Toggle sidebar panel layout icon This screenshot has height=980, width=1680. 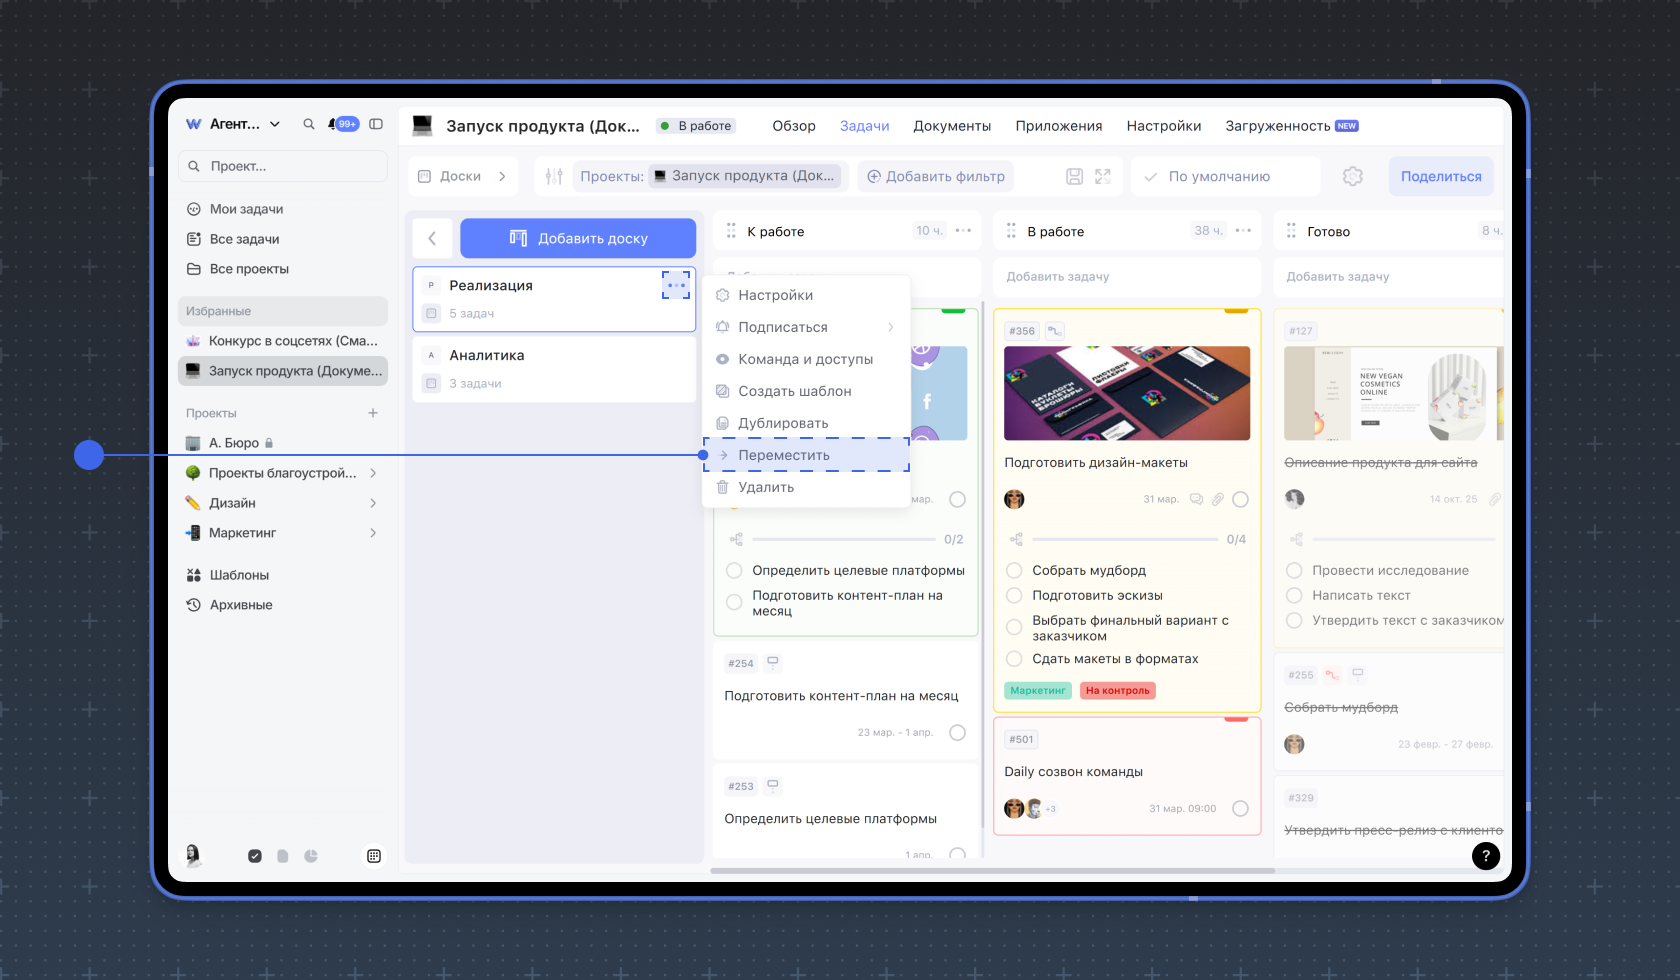(376, 124)
